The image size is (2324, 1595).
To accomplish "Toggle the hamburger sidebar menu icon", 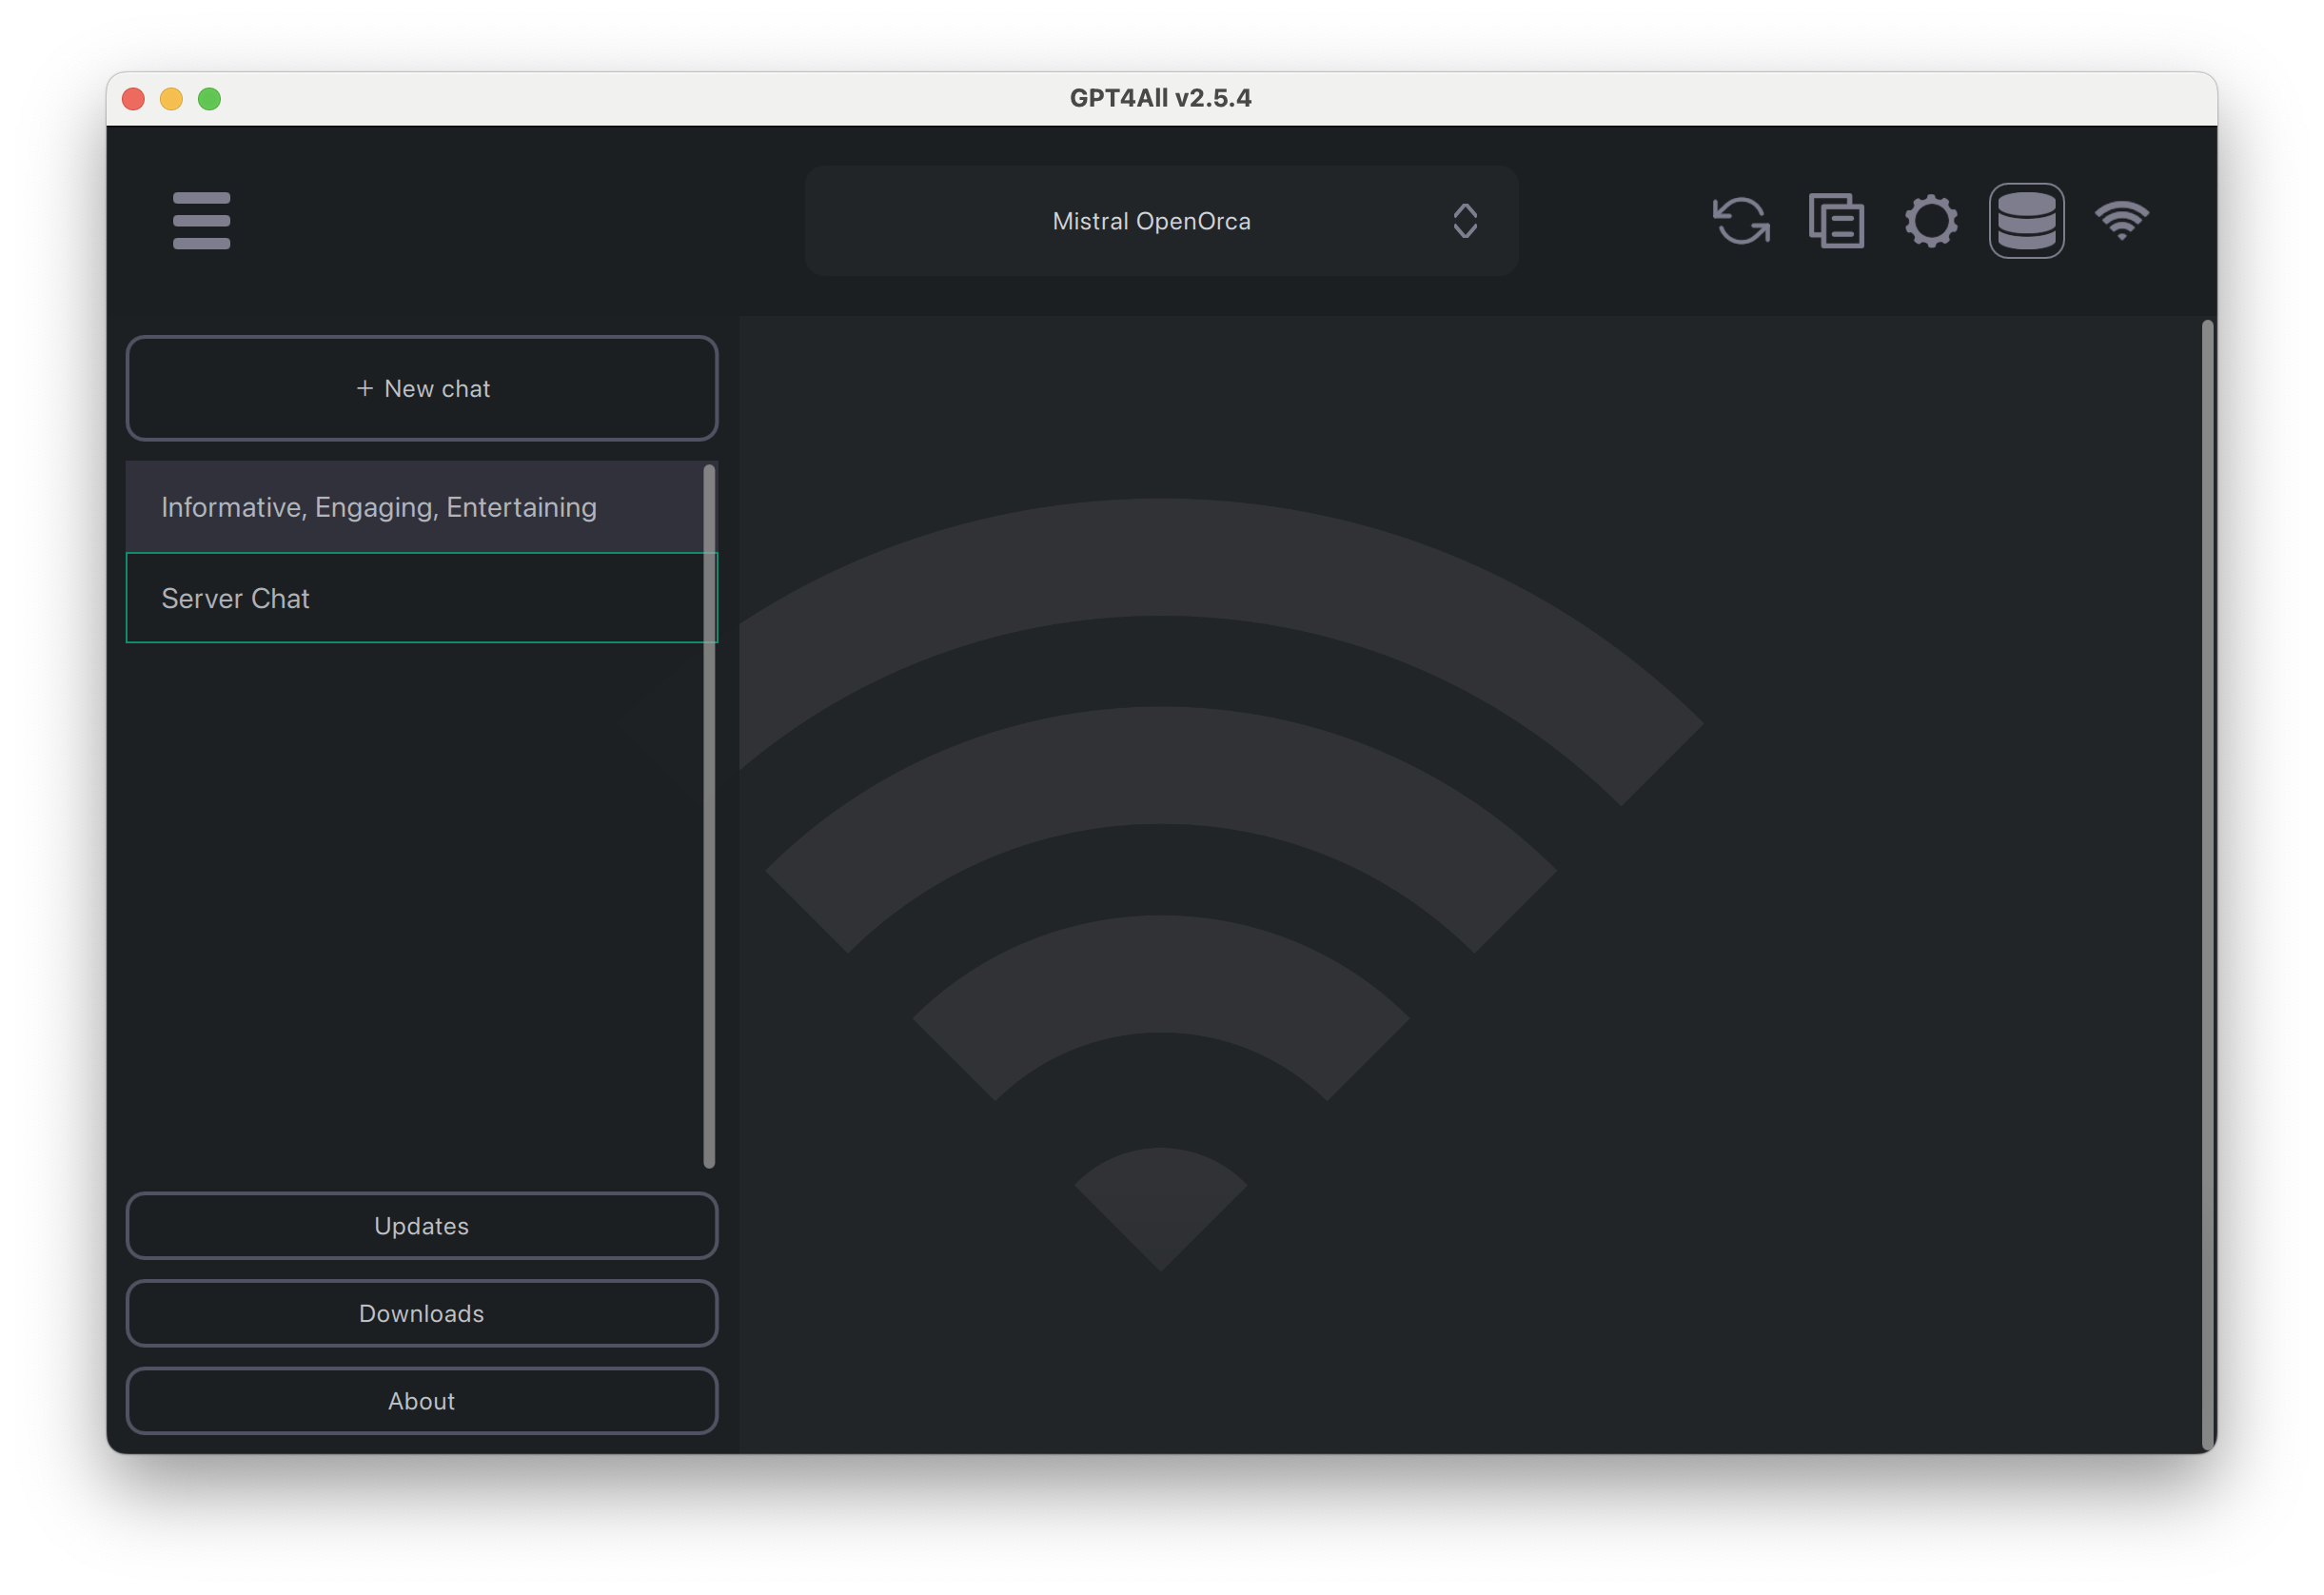I will (x=201, y=220).
